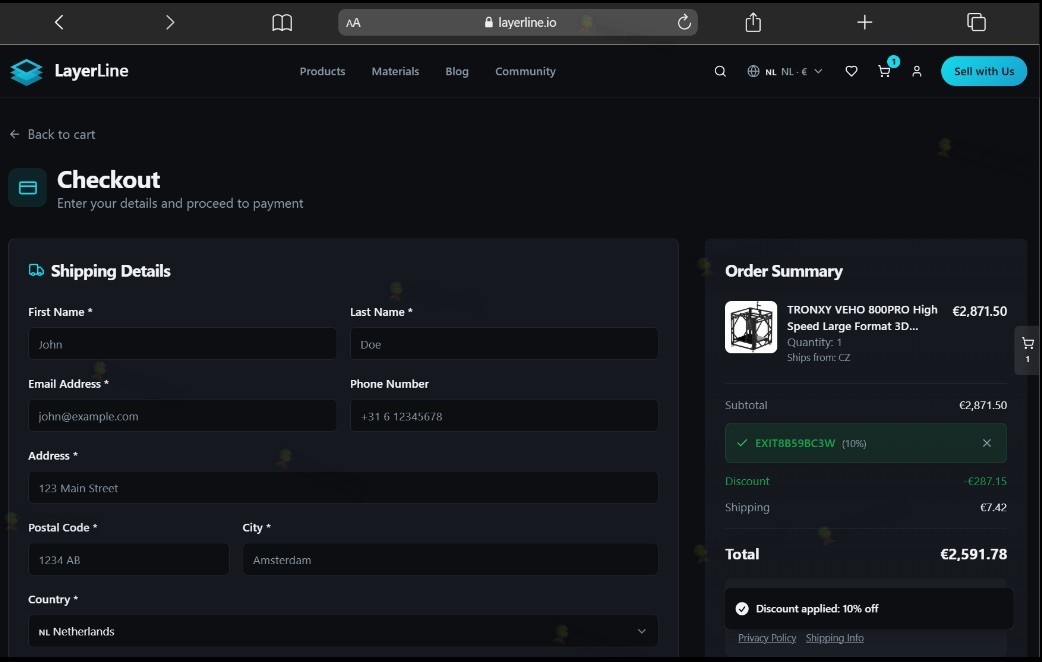The image size is (1042, 662).
Task: Tap the Safari share icon
Action: (753, 23)
